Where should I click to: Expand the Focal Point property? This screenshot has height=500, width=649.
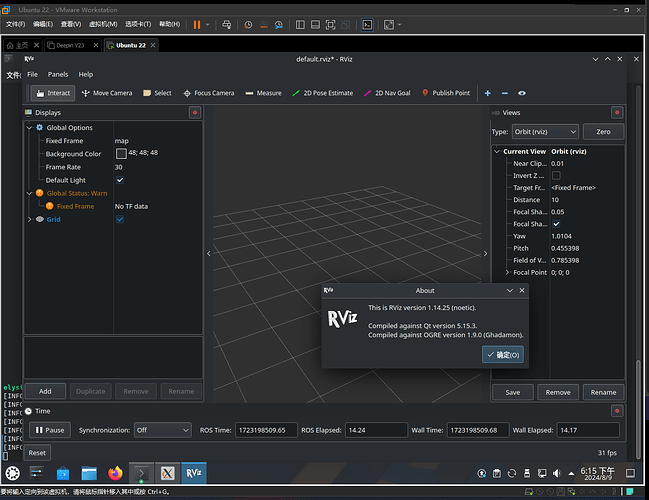tap(507, 272)
